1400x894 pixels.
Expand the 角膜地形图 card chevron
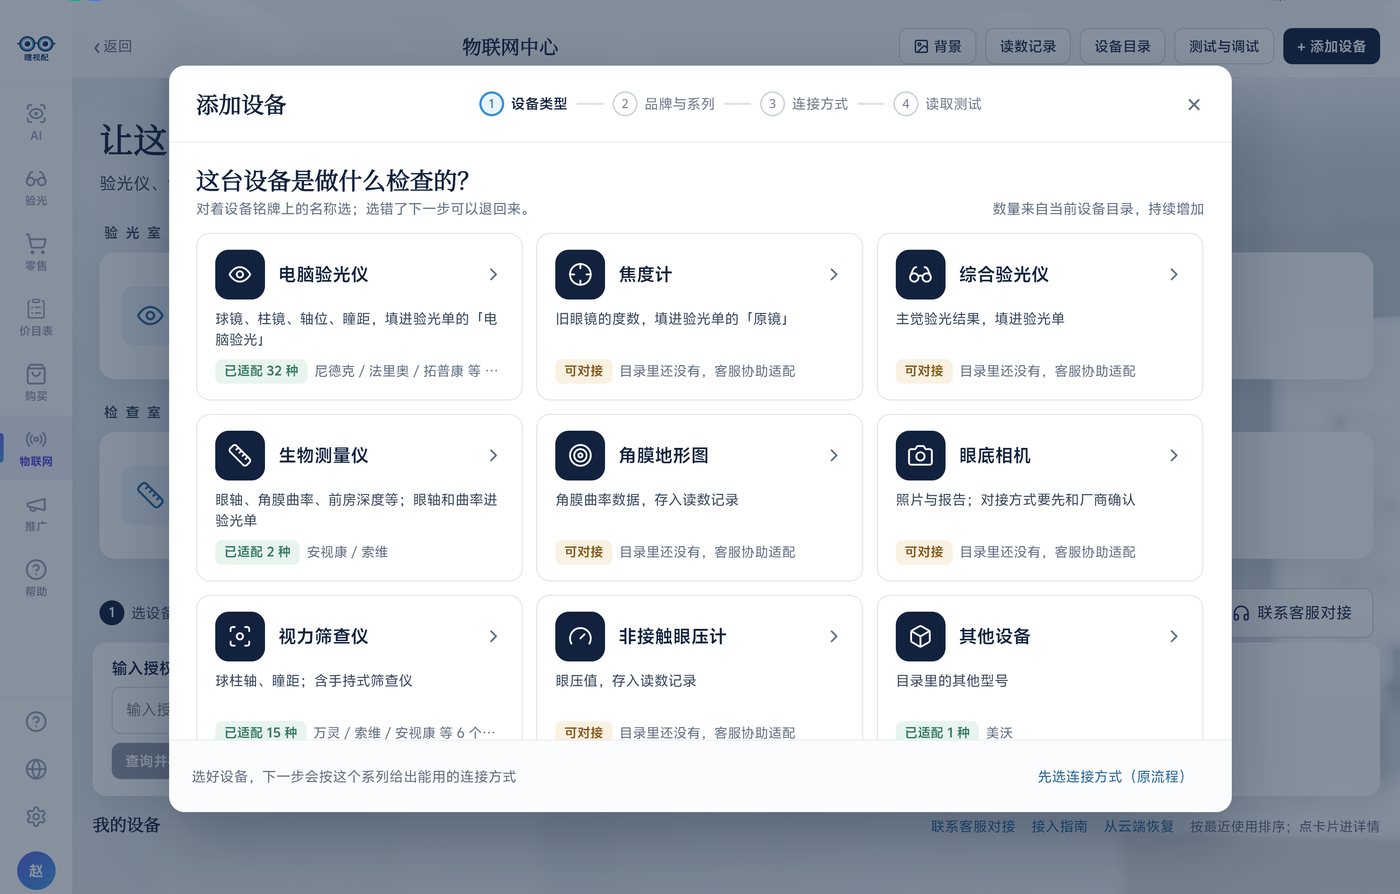click(834, 455)
